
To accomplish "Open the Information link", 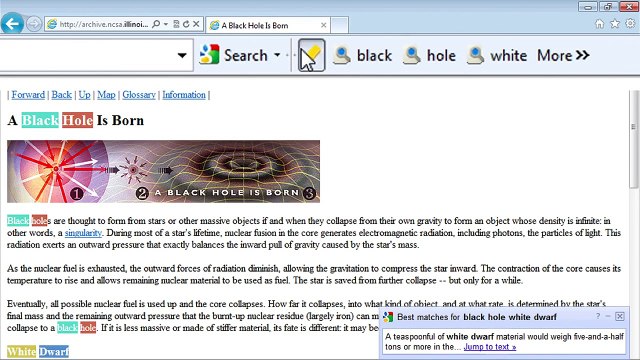I will 184,95.
